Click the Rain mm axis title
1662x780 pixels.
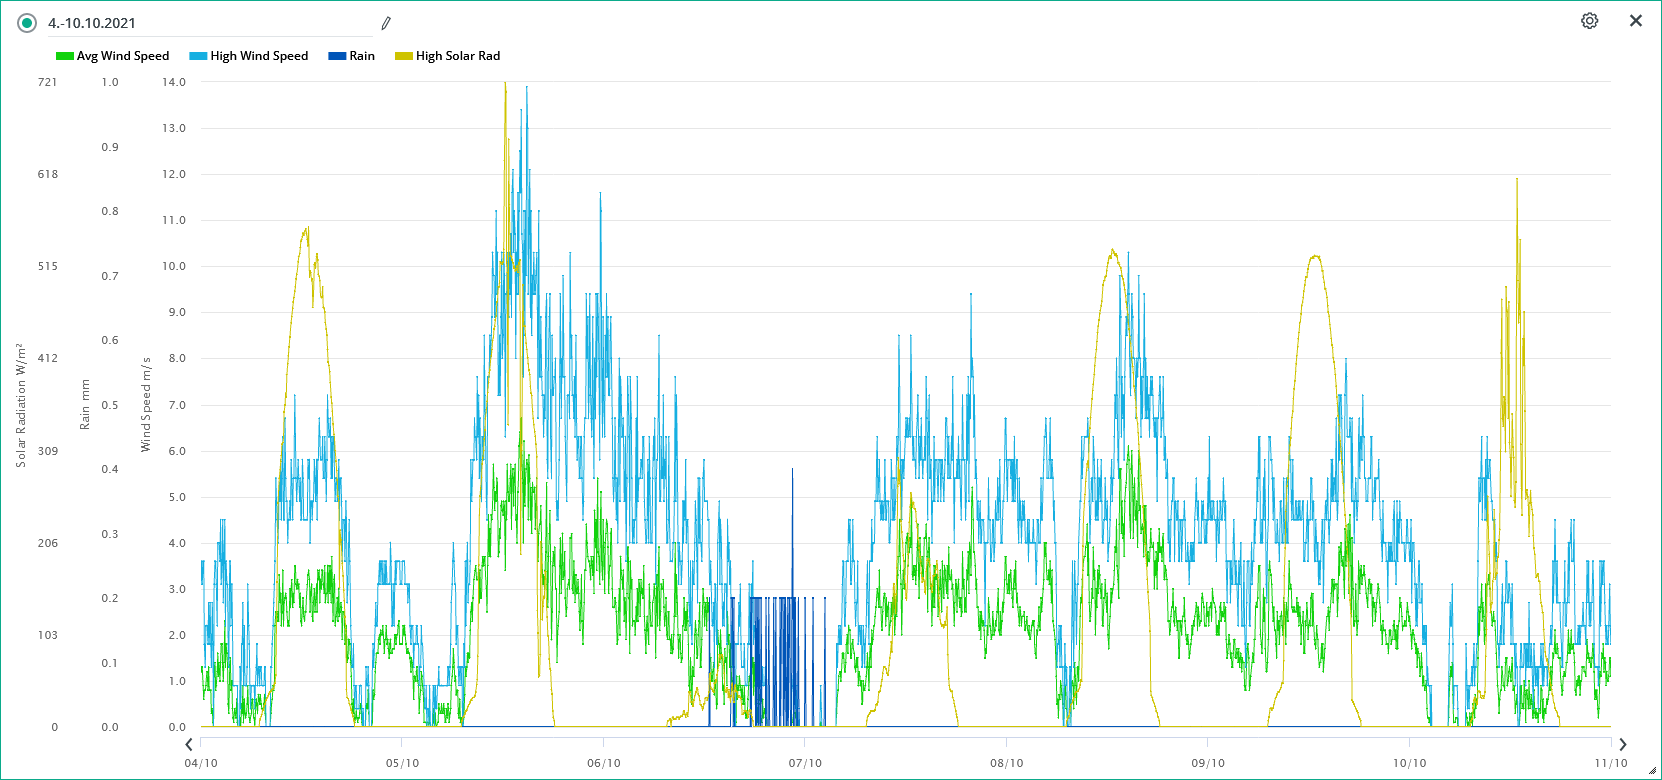[85, 404]
